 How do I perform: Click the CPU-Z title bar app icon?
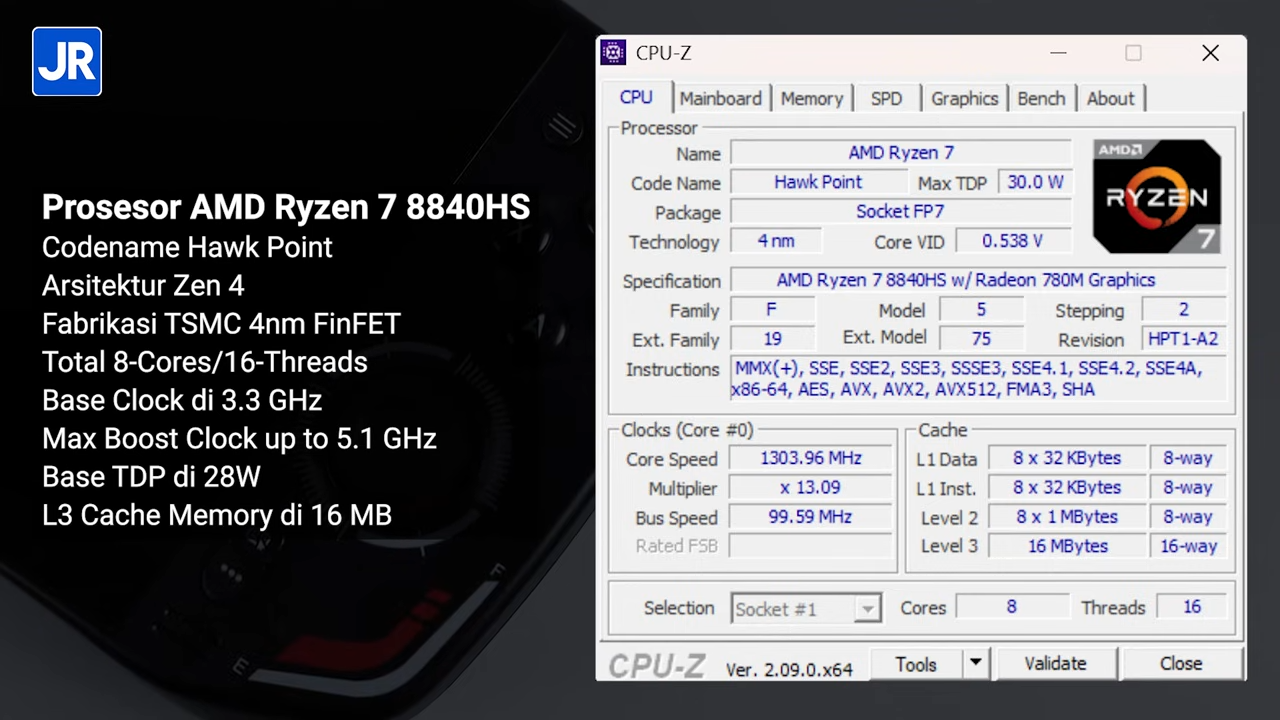[613, 53]
